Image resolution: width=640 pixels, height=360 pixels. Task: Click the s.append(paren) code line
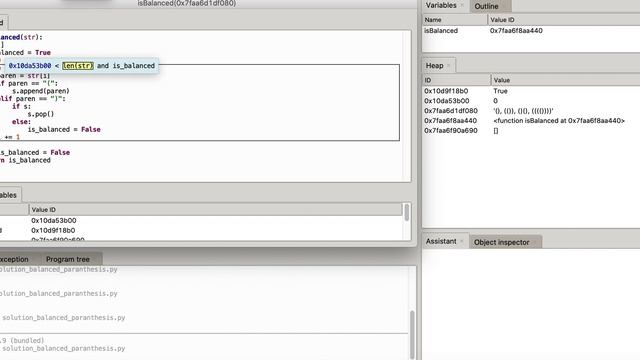point(40,91)
